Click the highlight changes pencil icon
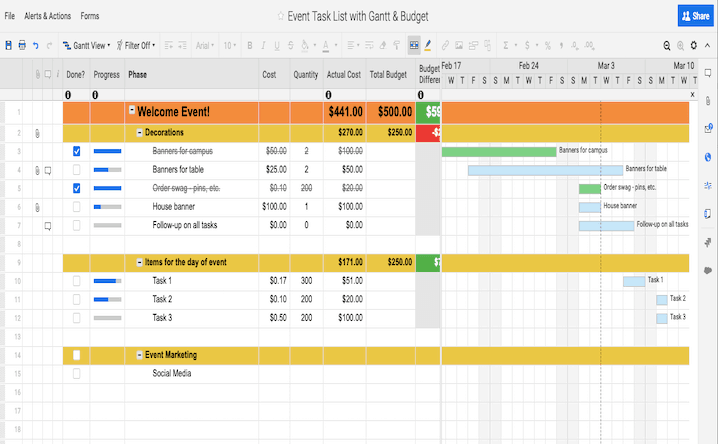 (x=428, y=46)
